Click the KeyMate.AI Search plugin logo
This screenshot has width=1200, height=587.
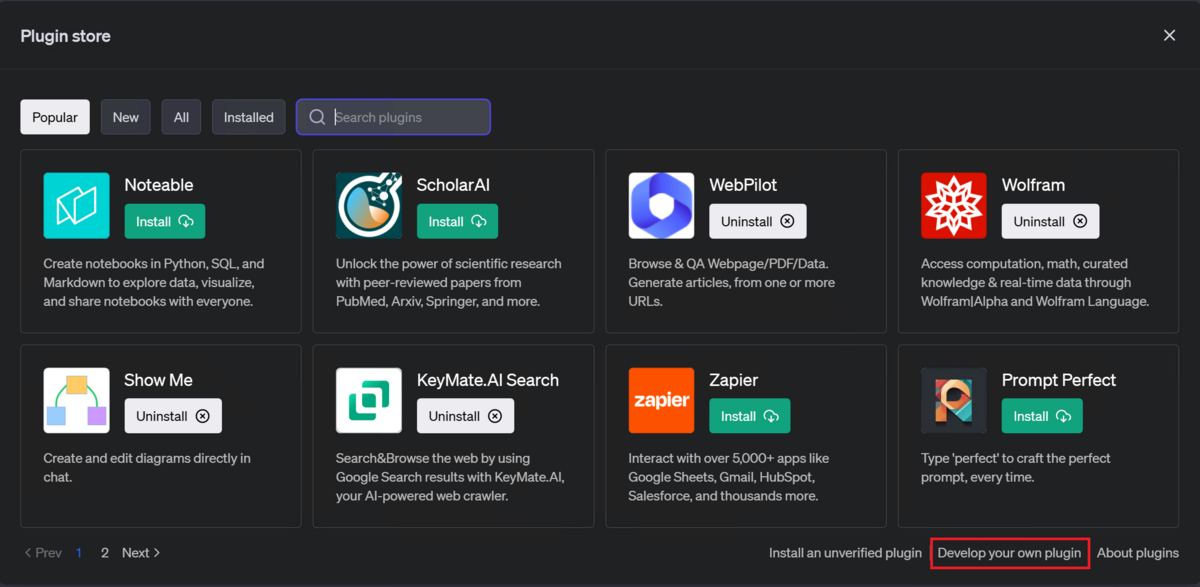(x=369, y=400)
